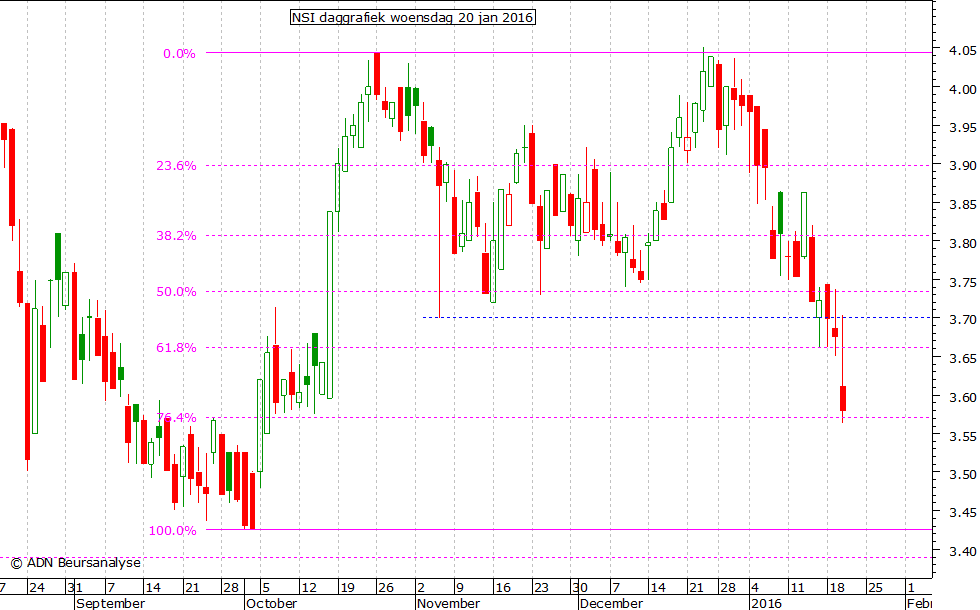Click the '2016' year label
Screen dimensions: 980x610
766,603
